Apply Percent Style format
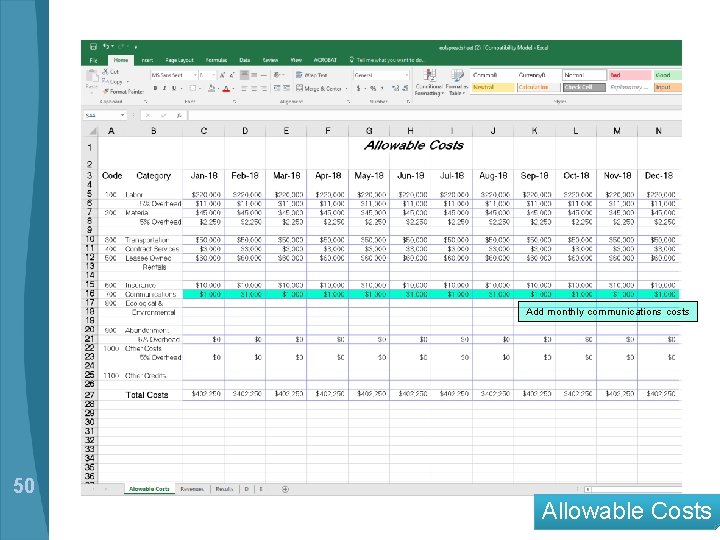 (x=373, y=88)
